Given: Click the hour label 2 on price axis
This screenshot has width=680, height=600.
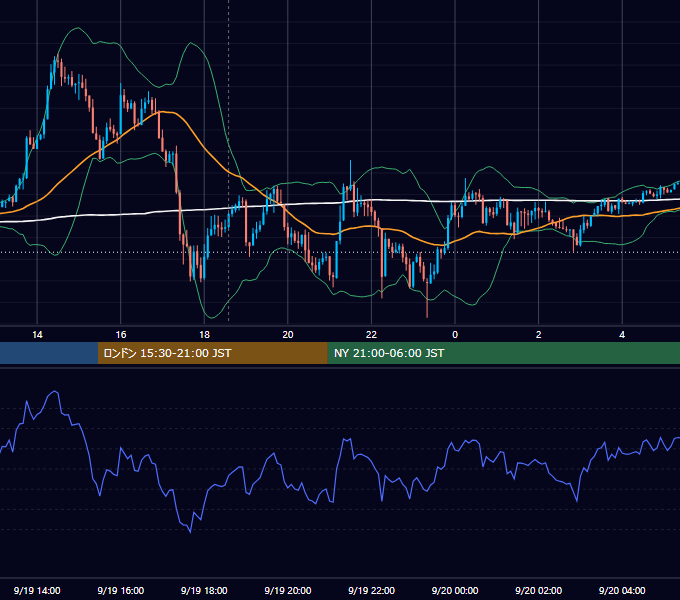Looking at the screenshot, I should (x=539, y=335).
